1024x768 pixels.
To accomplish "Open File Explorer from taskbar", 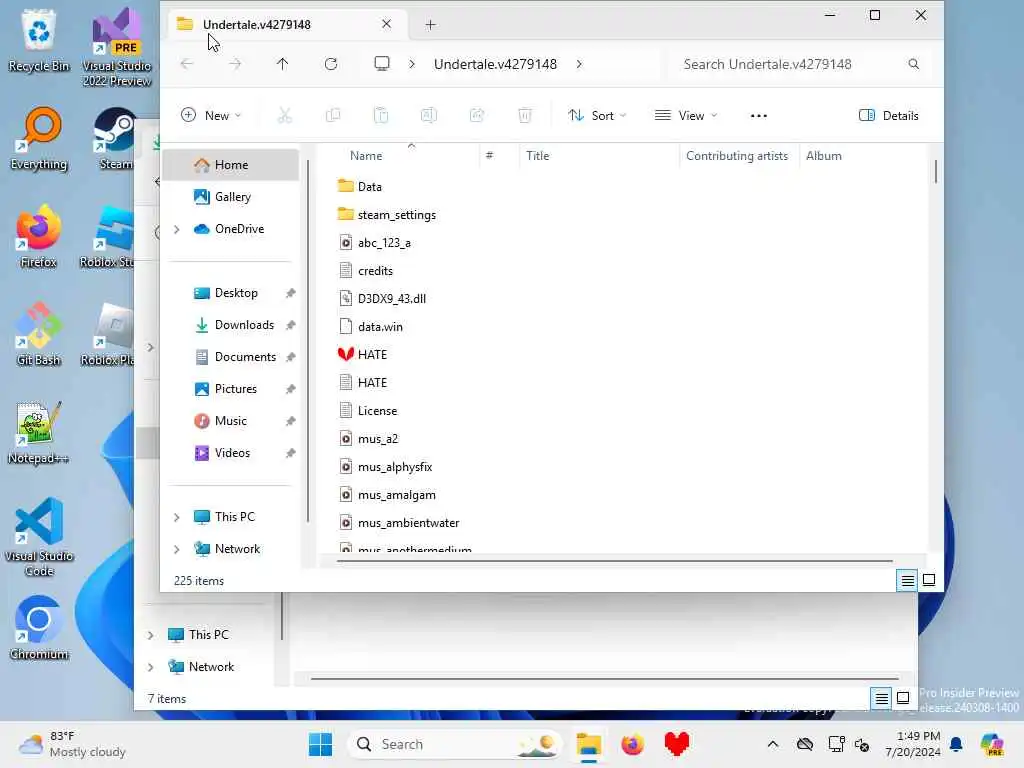I will tap(588, 744).
